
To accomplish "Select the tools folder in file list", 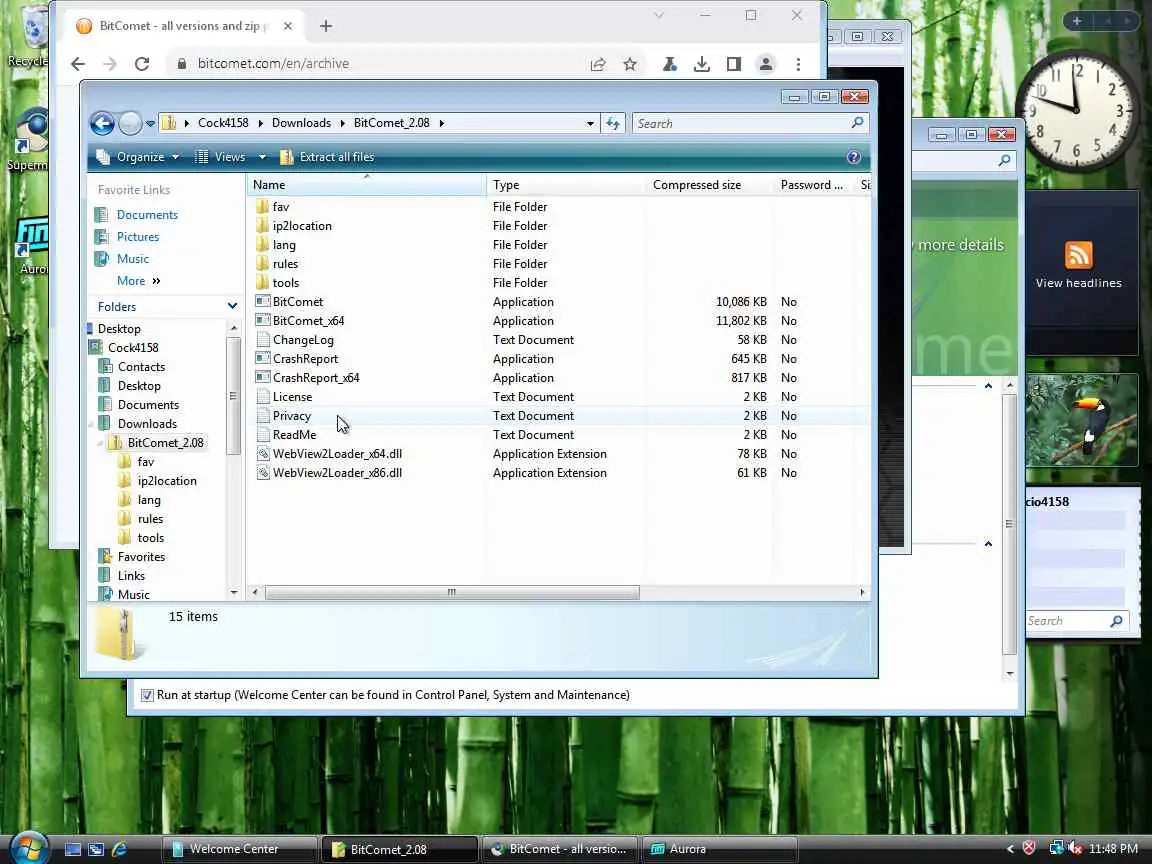I will (x=286, y=283).
